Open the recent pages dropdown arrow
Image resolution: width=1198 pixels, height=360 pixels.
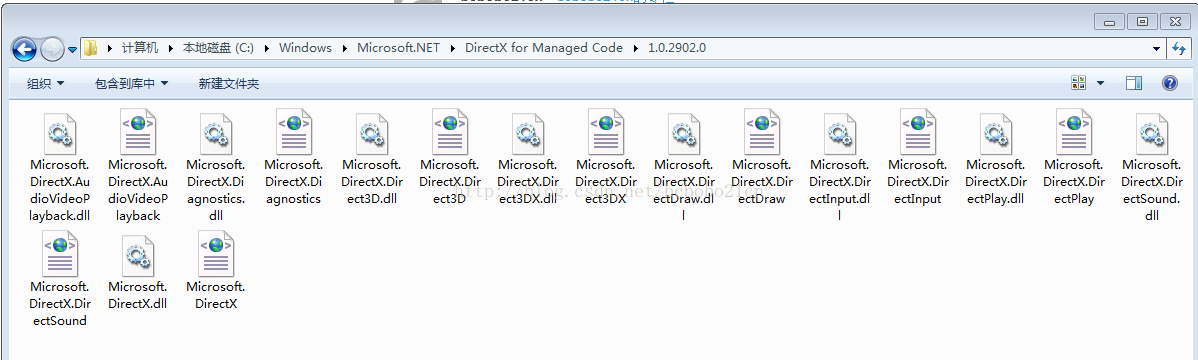[73, 50]
